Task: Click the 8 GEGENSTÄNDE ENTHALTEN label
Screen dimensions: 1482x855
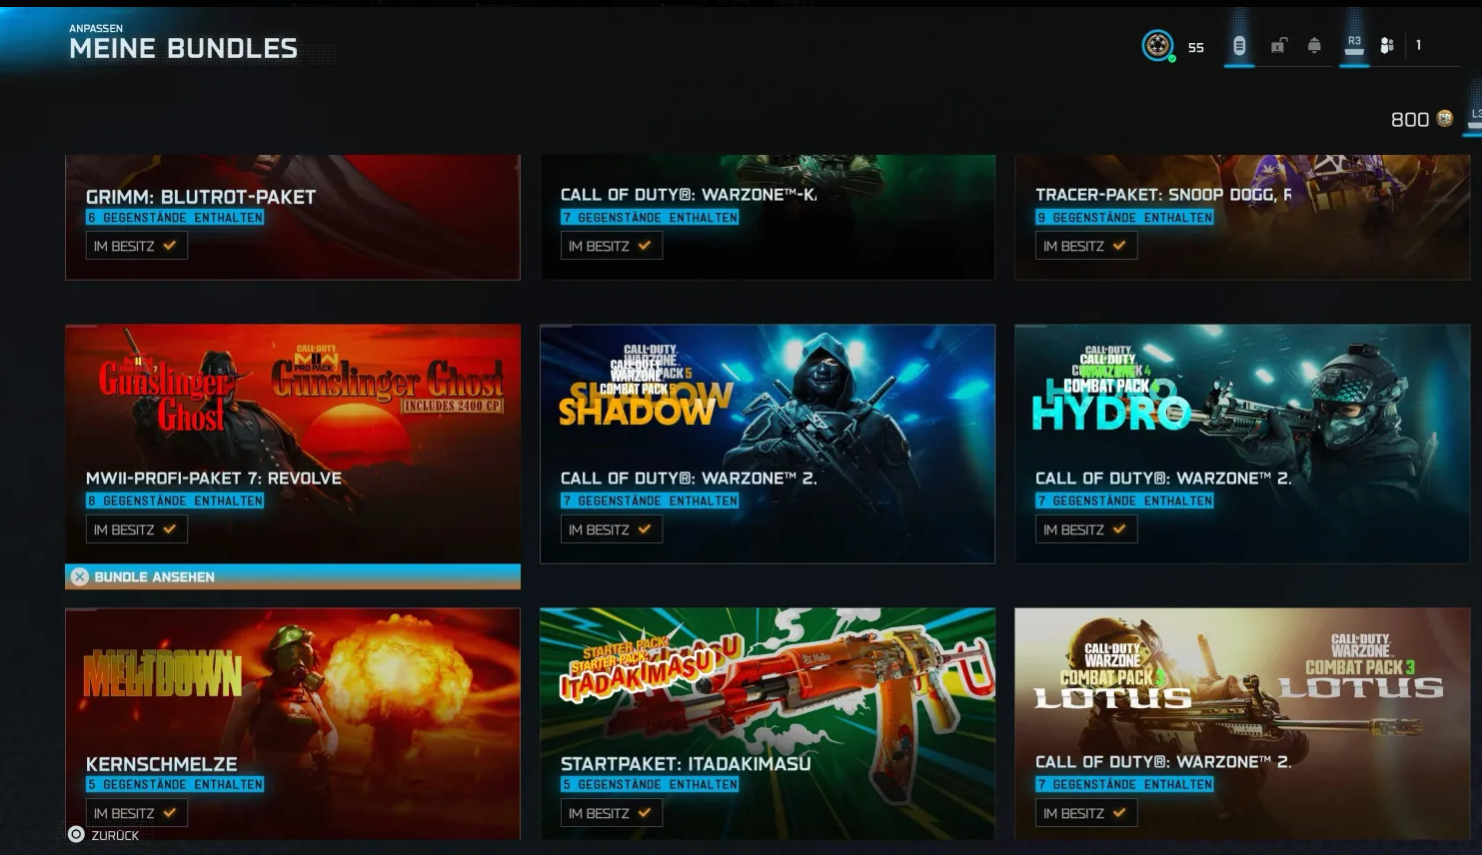Action: tap(175, 501)
